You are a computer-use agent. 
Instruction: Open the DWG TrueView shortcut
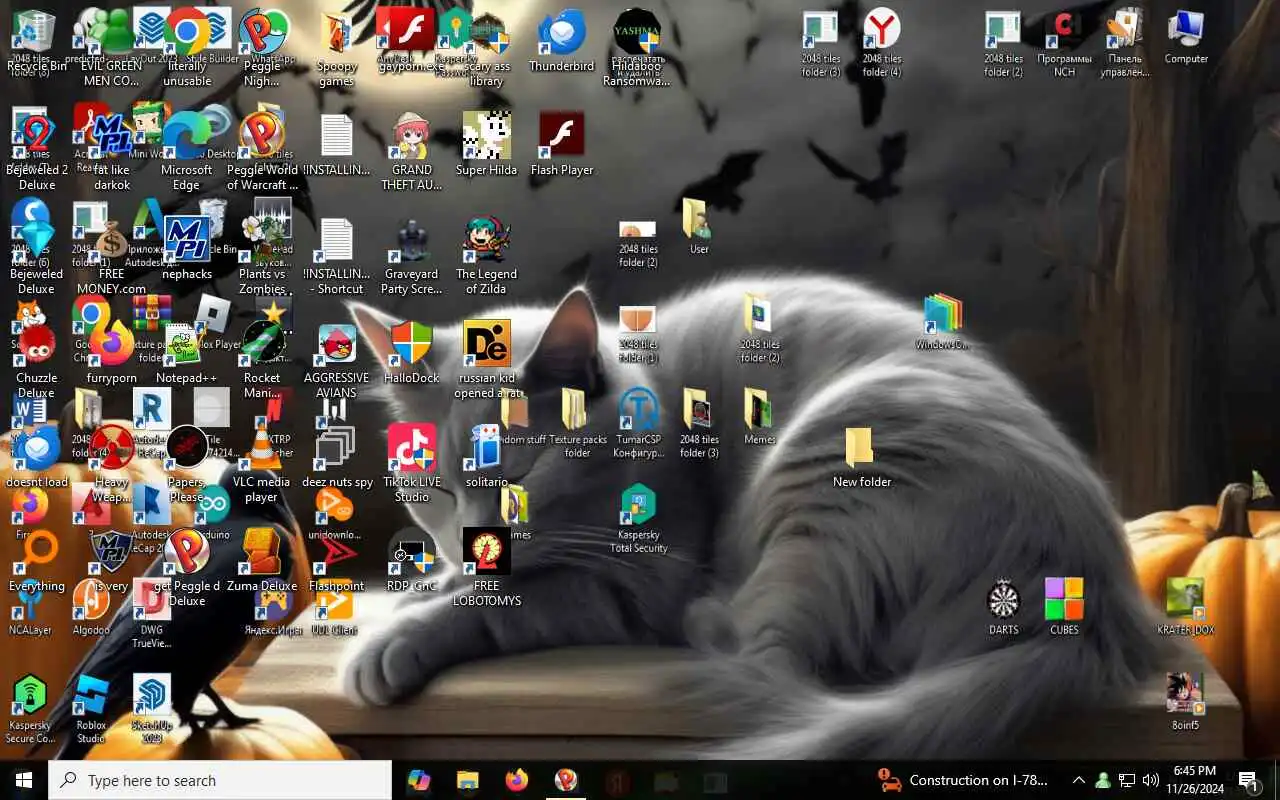152,612
